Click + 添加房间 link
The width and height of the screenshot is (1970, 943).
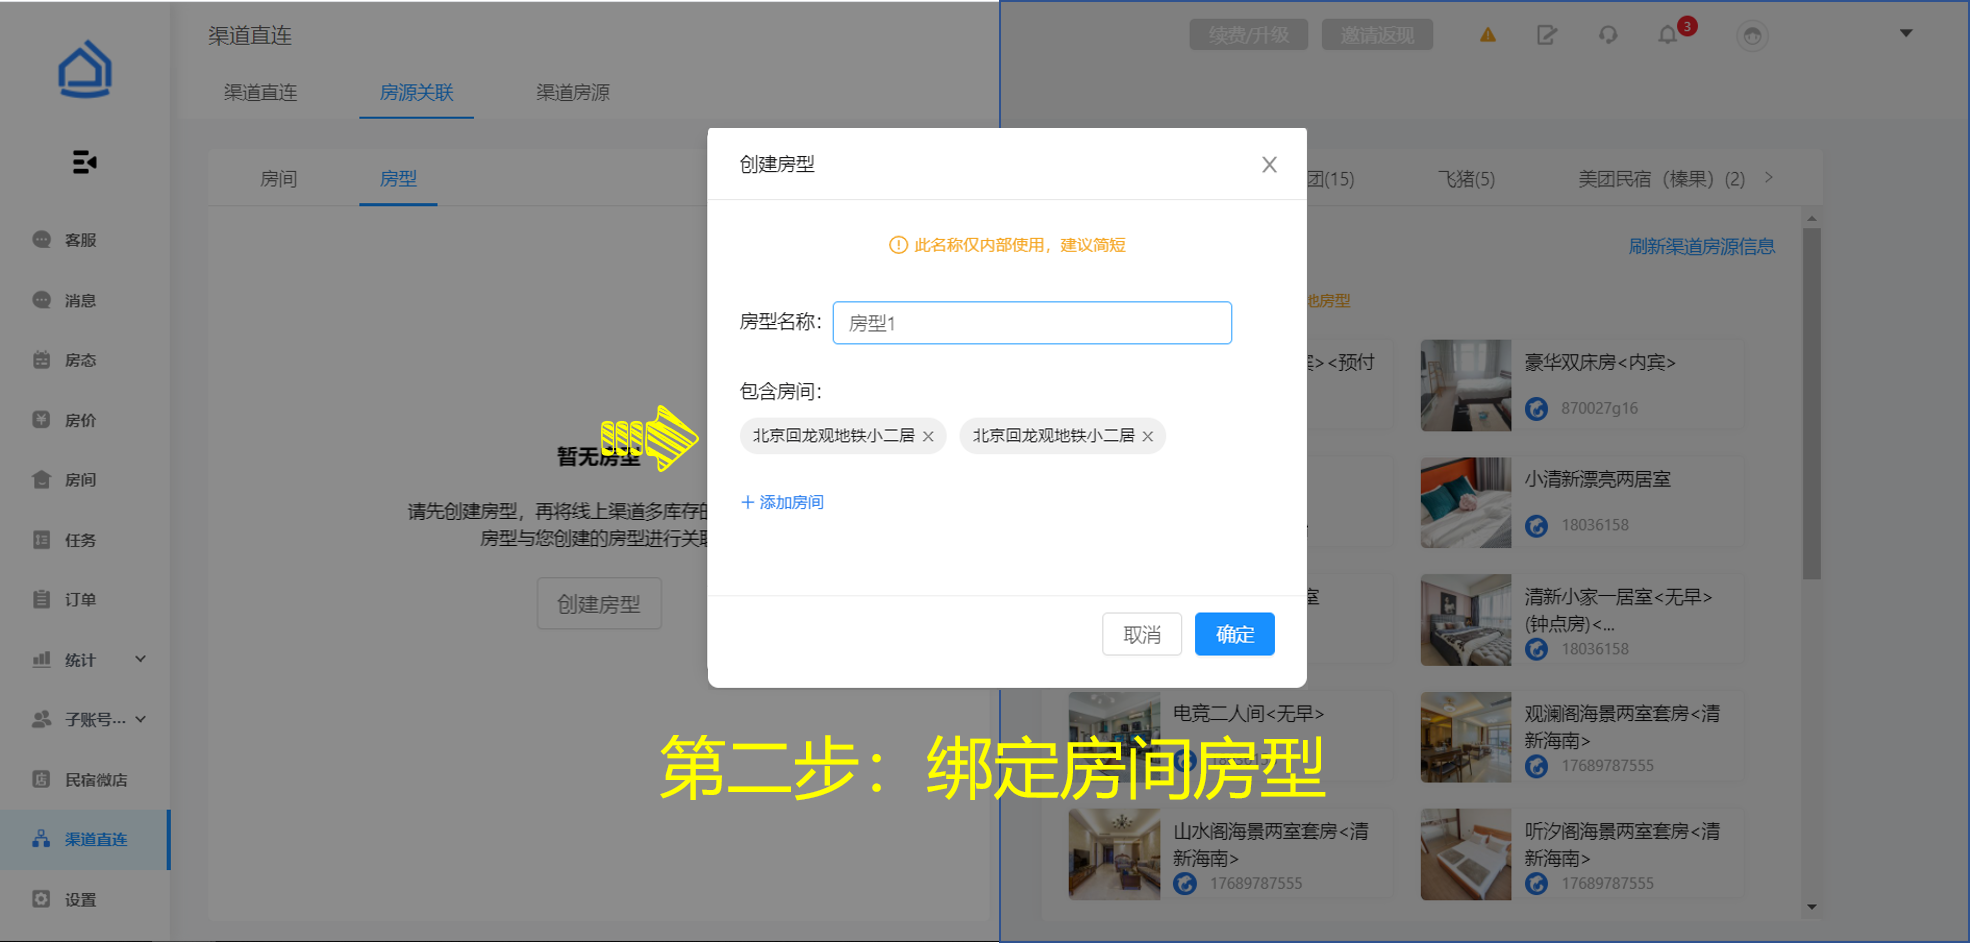[782, 502]
